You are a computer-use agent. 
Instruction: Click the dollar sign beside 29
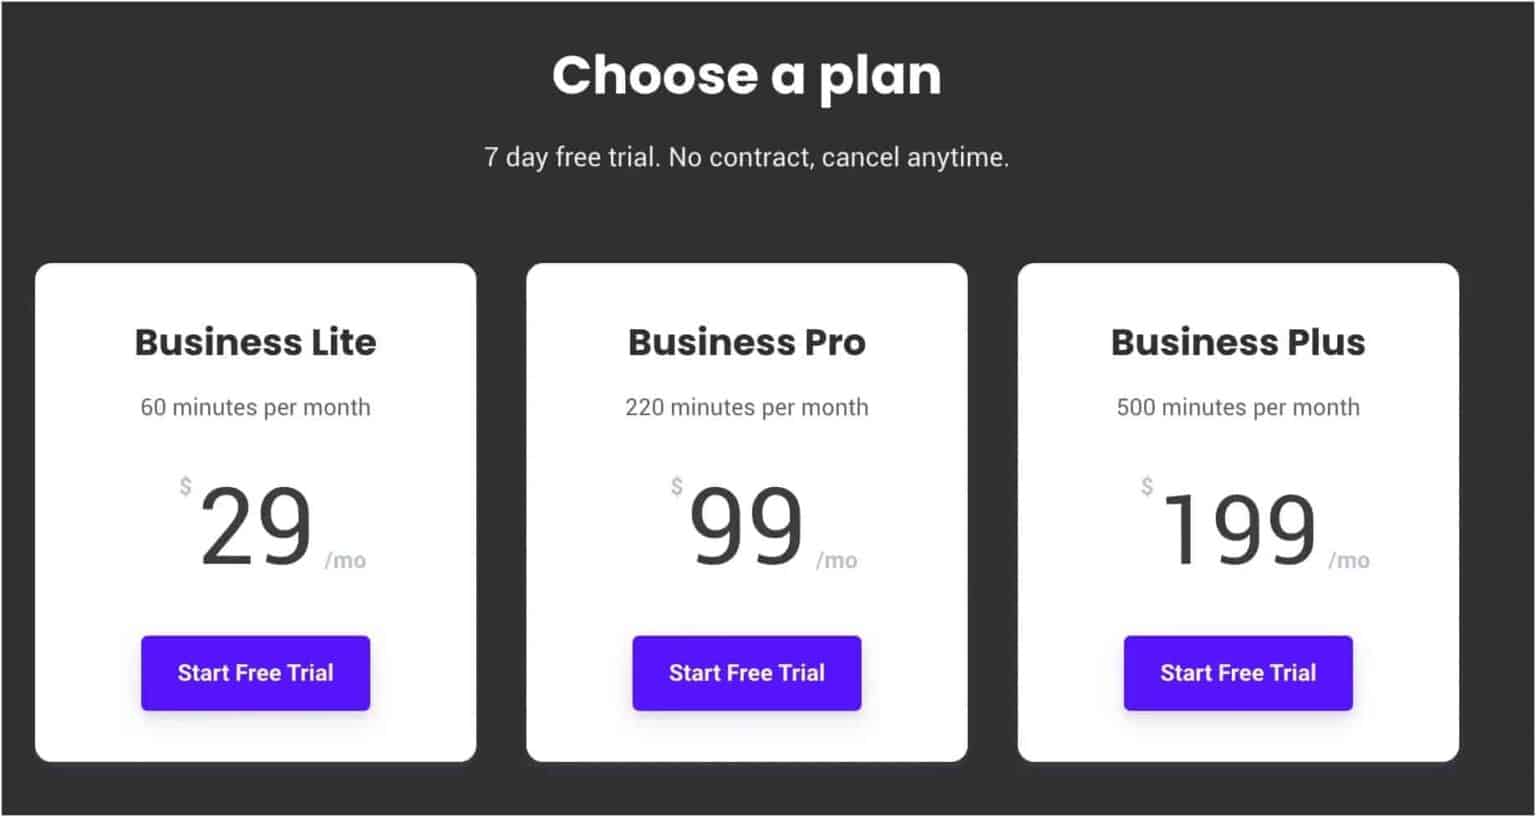tap(185, 487)
